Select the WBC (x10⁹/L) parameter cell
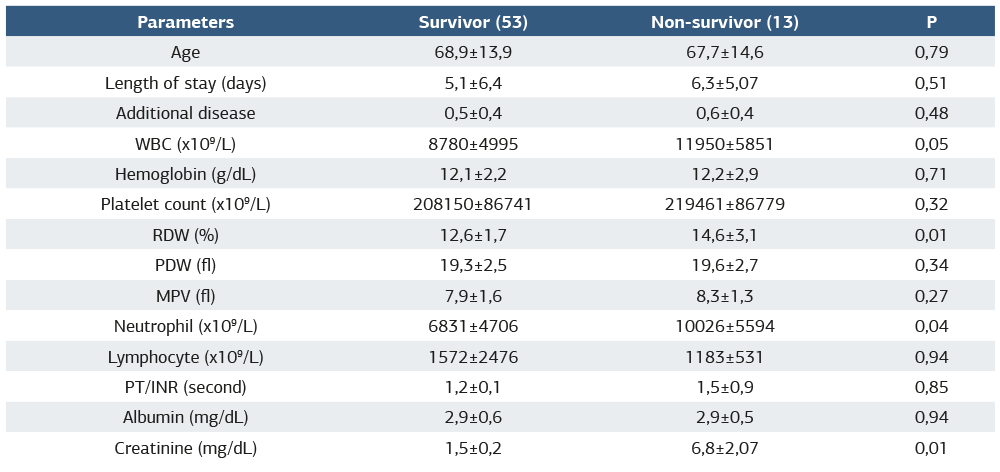 click(x=185, y=144)
